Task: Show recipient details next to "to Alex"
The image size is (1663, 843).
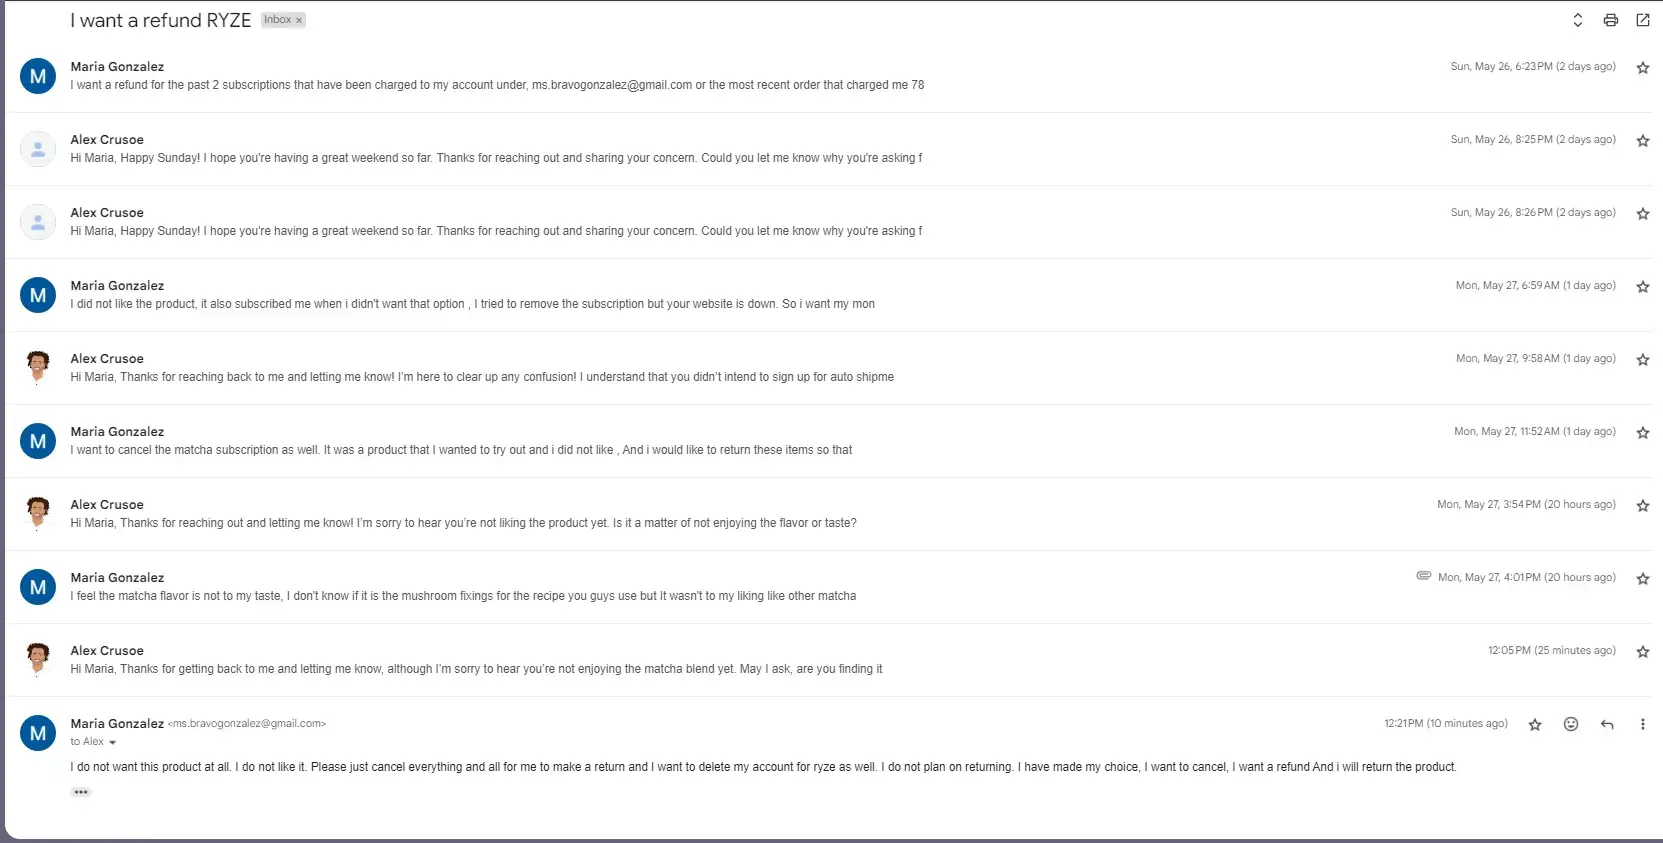Action: (112, 742)
